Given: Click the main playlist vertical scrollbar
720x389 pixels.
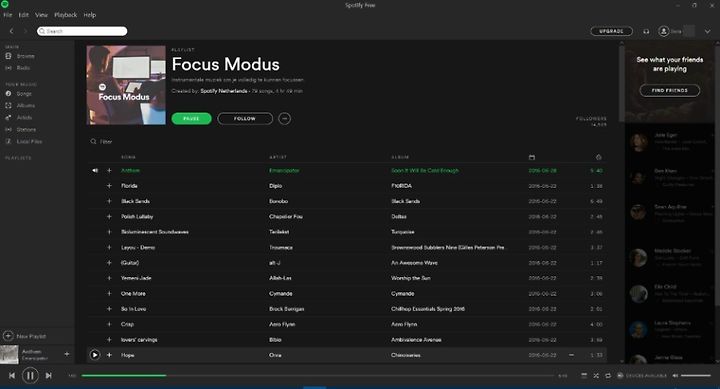Looking at the screenshot, I should tap(622, 83).
